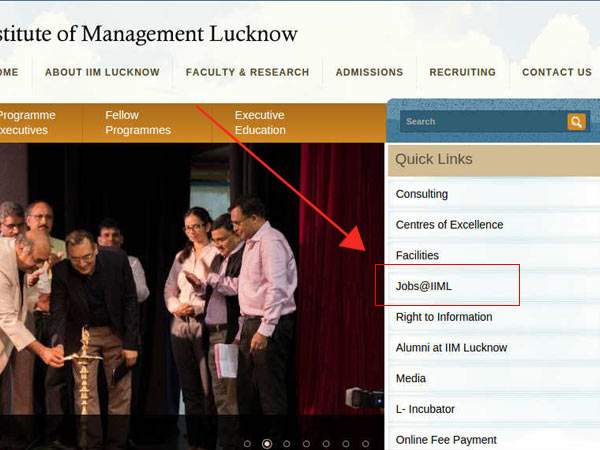Select the sixth slideshow dot

(346, 444)
